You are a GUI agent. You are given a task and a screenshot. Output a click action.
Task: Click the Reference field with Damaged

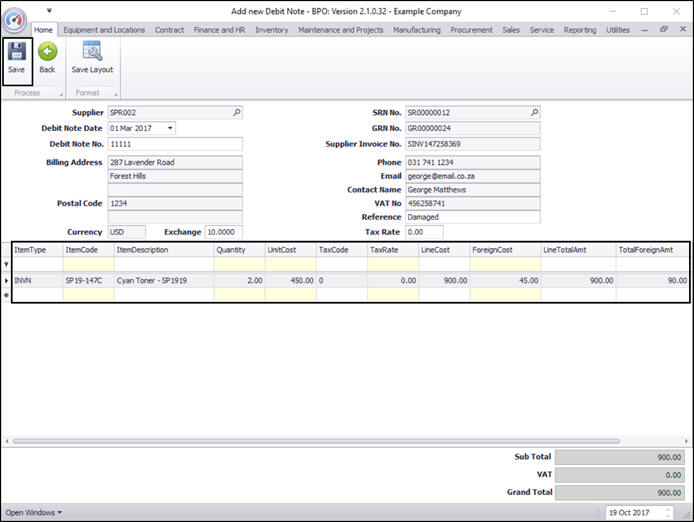click(473, 217)
